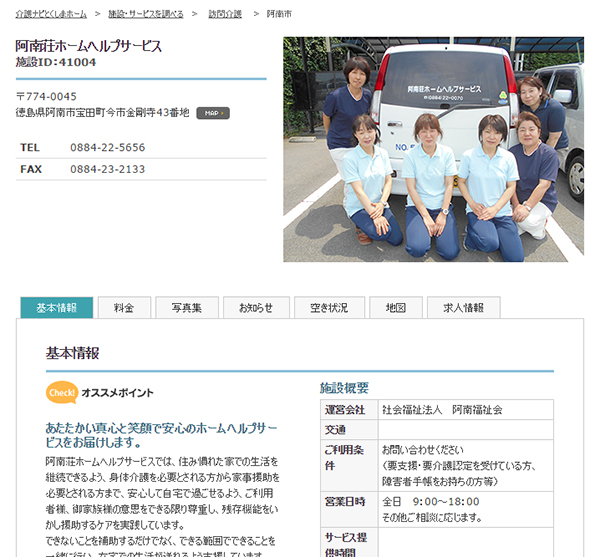This screenshot has width=600, height=557.
Task: Switch to the お知らせ tab
Action: [256, 308]
